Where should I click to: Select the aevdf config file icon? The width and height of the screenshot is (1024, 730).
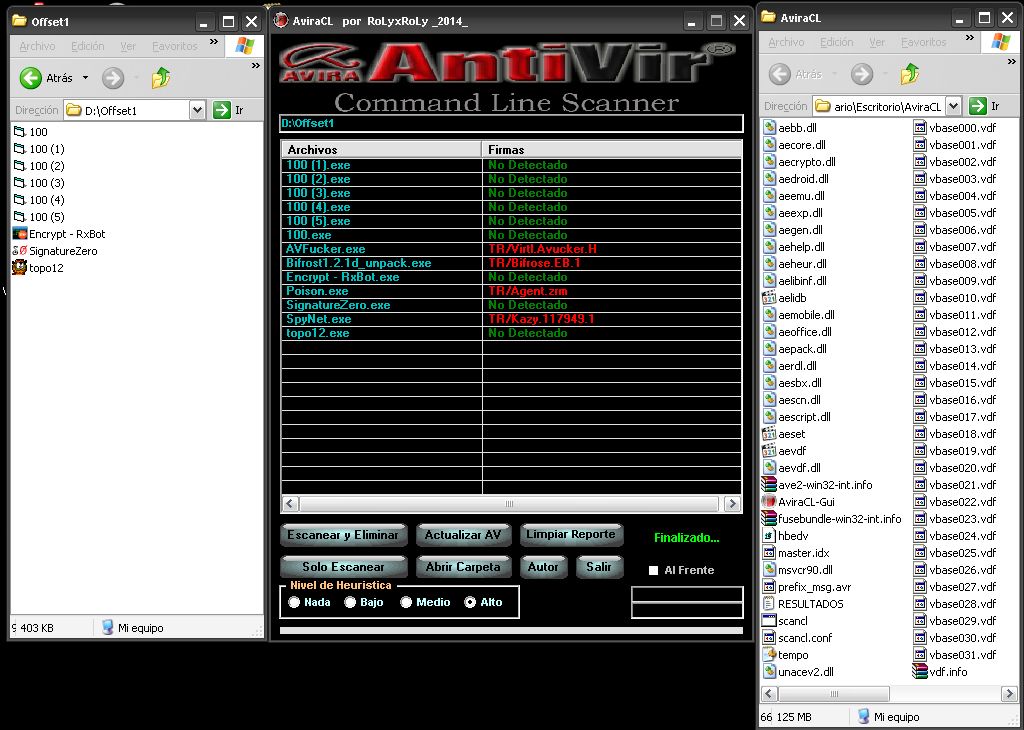click(769, 451)
